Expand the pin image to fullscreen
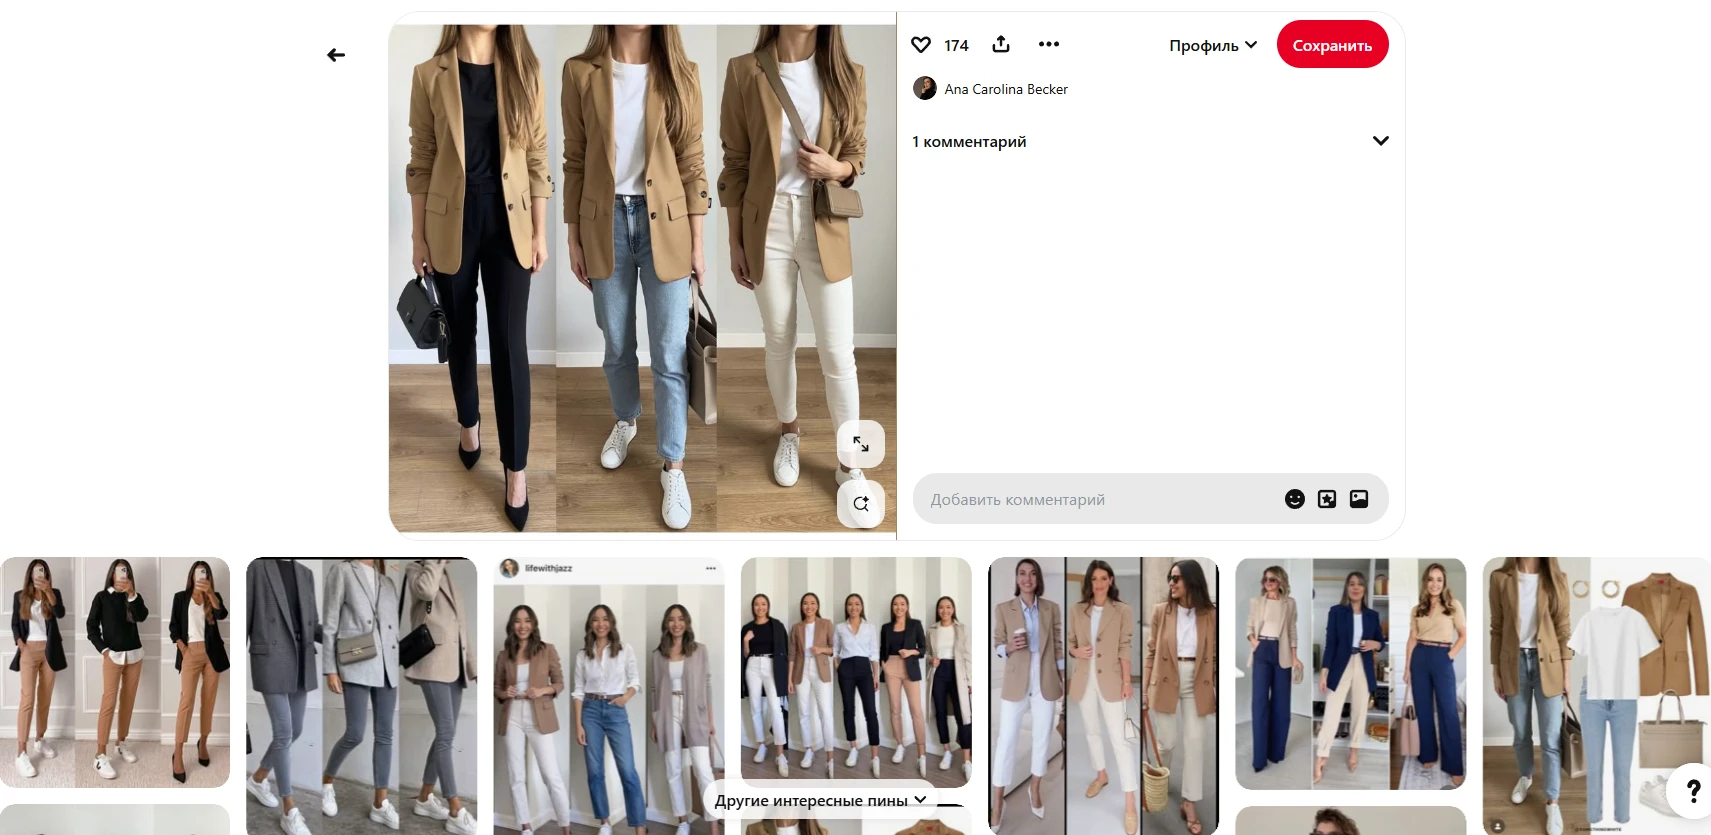The height and width of the screenshot is (835, 1711). (860, 444)
